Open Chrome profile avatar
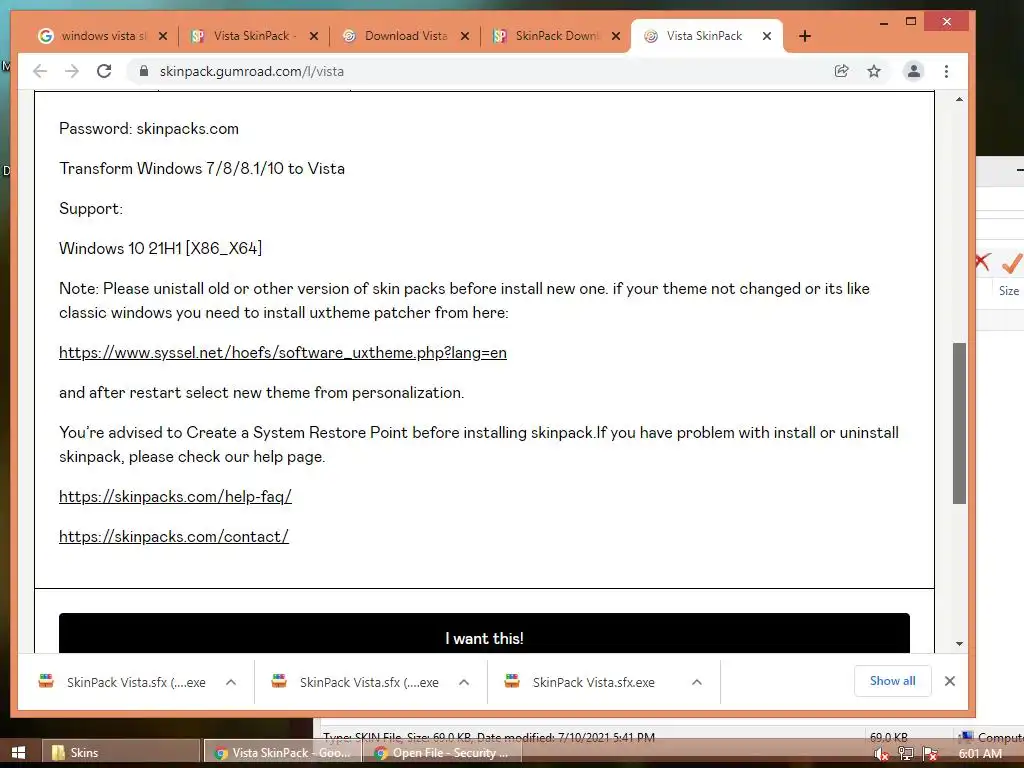Screen dimensions: 1024x768 click(914, 71)
